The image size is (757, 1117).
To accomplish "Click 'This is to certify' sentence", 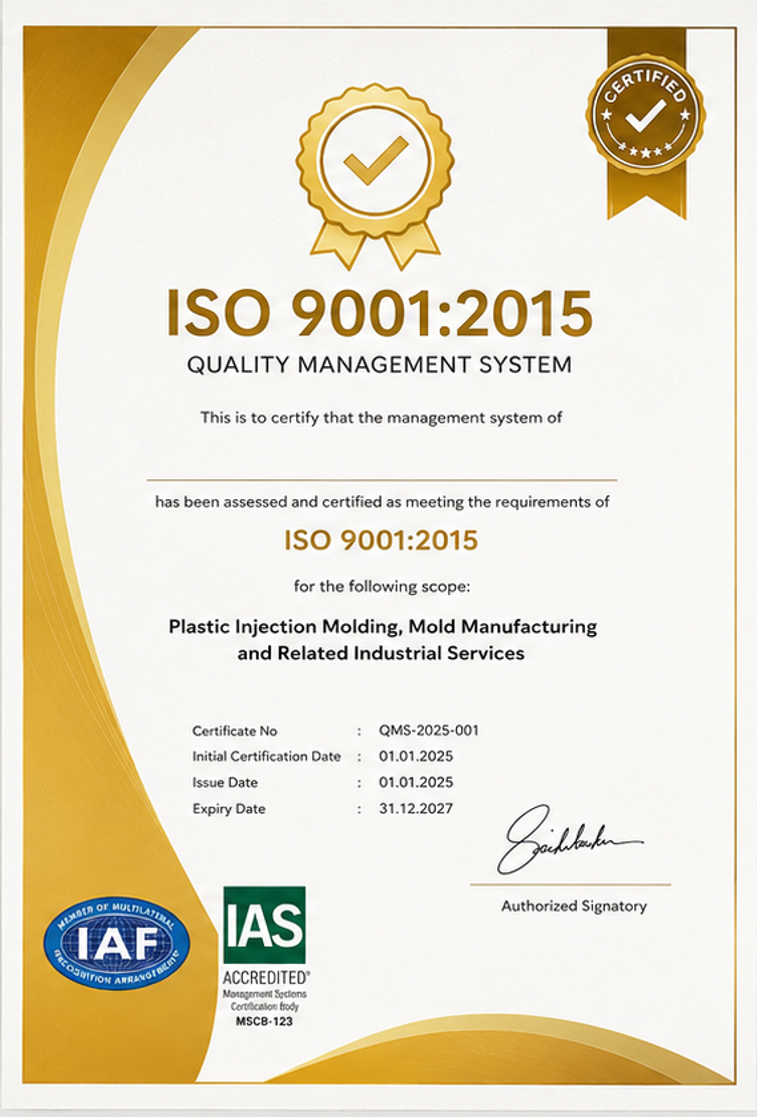I will (x=381, y=417).
